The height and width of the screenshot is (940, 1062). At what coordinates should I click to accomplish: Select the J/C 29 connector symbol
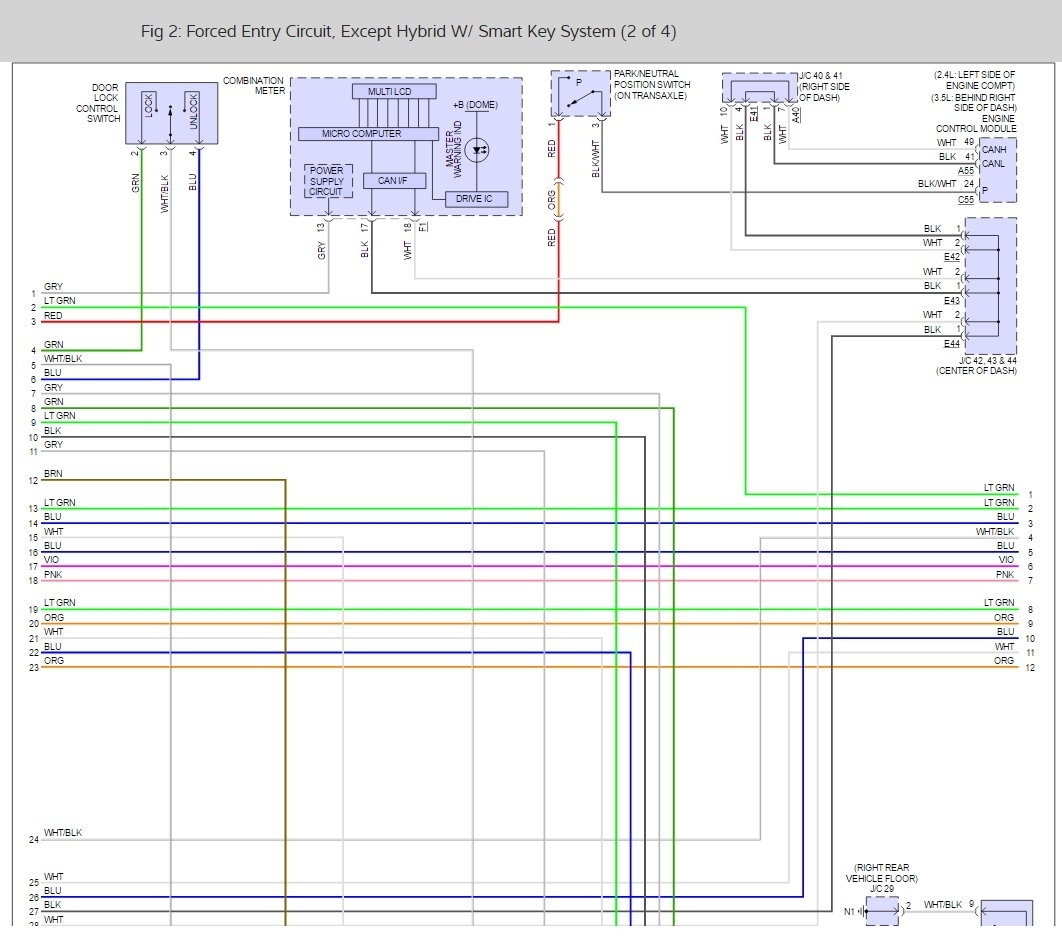[x=881, y=910]
